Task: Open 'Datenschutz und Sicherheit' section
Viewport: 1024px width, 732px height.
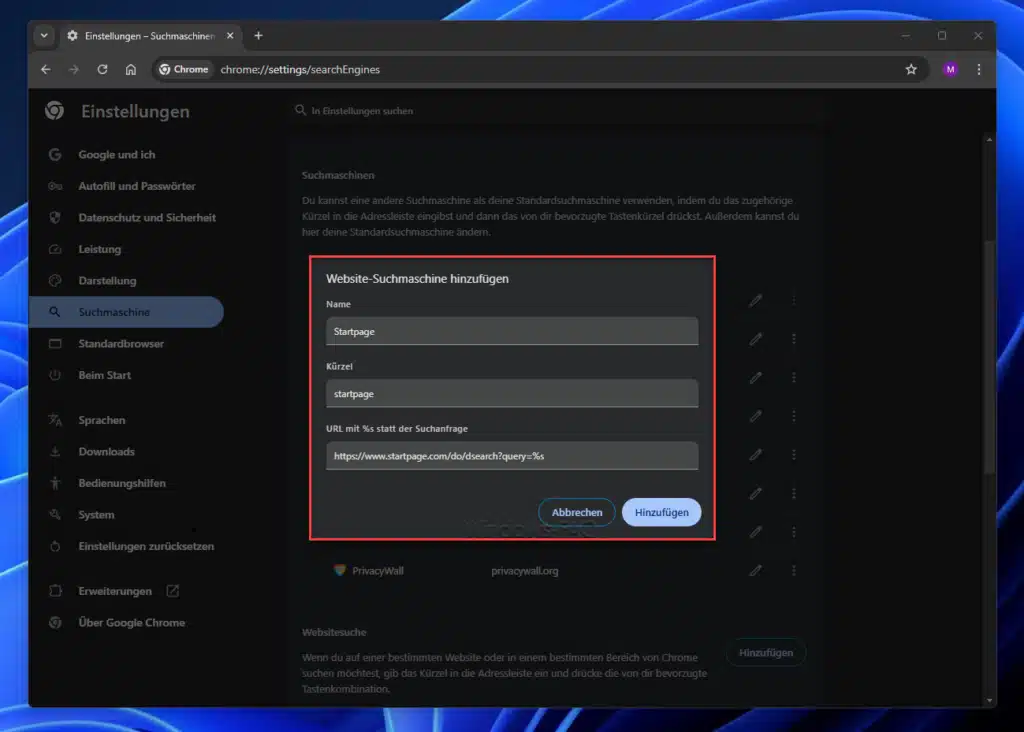Action: (147, 217)
